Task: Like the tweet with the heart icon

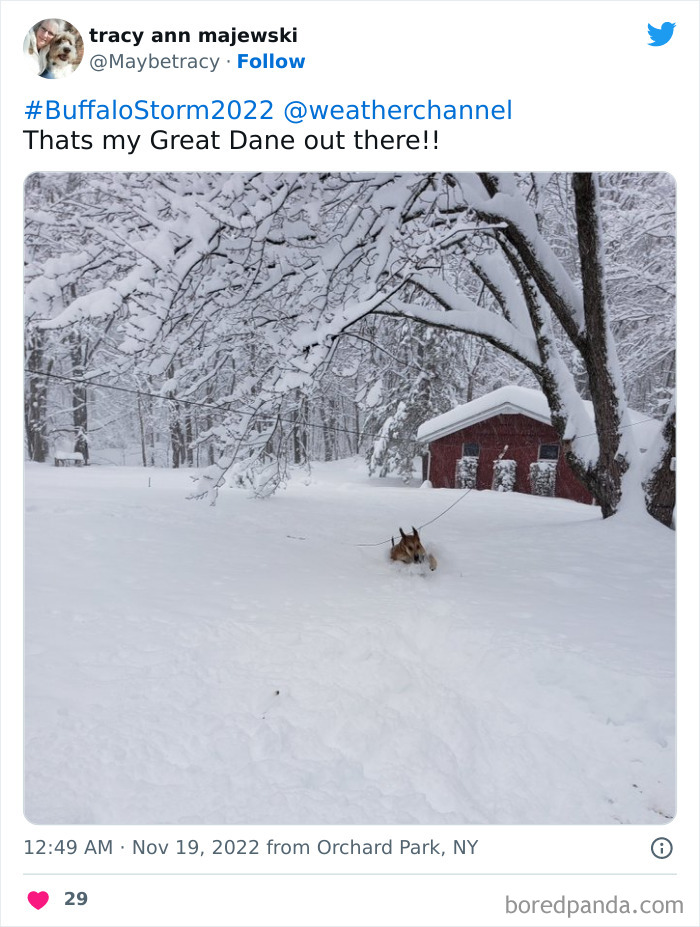Action: coord(38,899)
